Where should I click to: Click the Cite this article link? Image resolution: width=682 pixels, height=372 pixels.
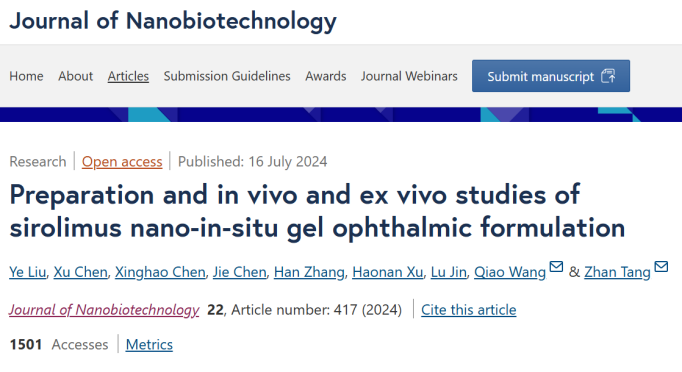[468, 310]
